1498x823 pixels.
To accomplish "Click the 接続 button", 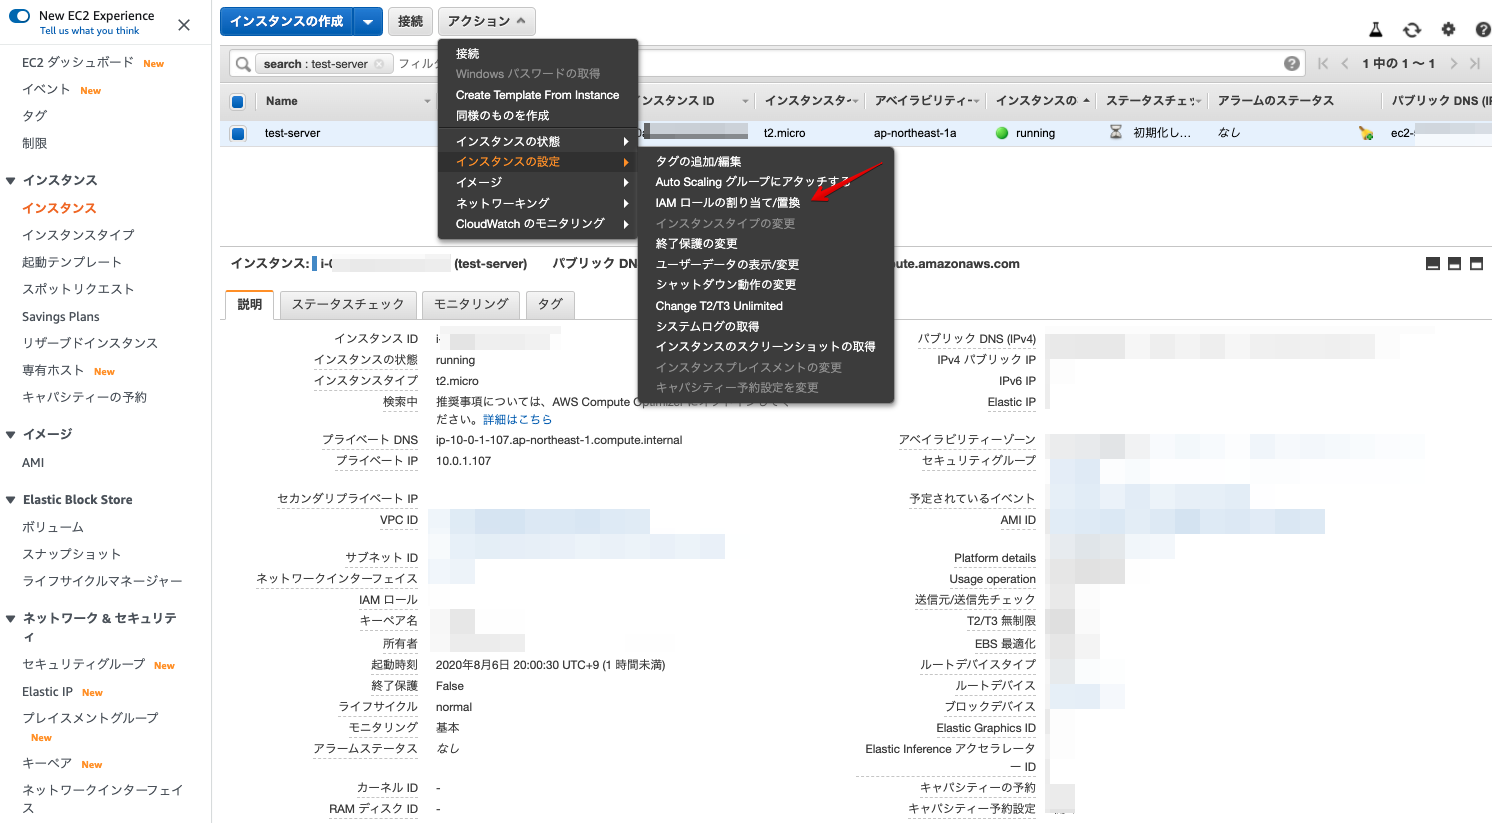I will 410,20.
